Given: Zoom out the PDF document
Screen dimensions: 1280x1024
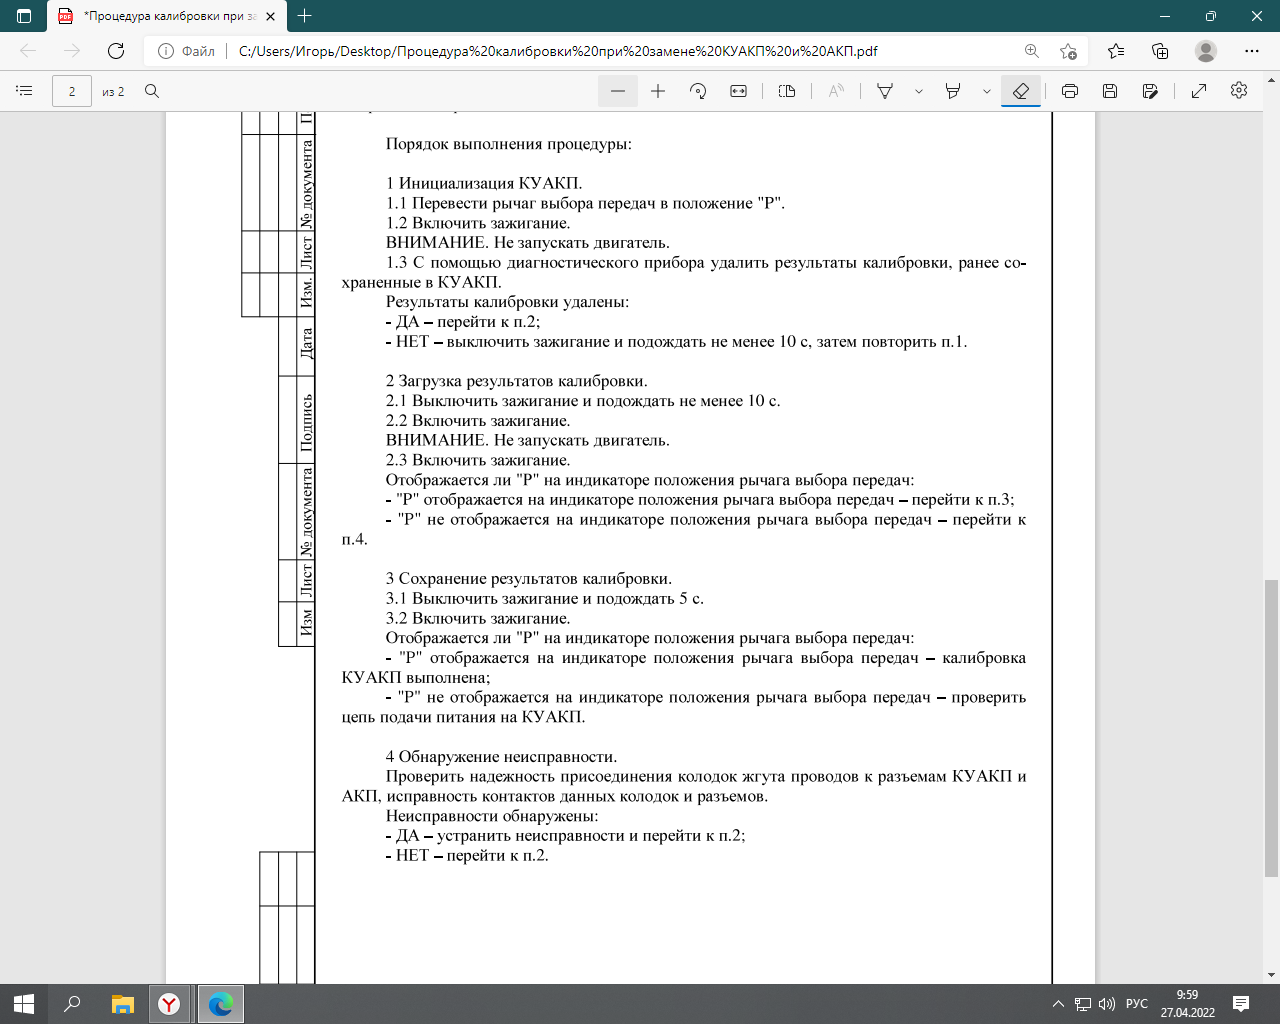Looking at the screenshot, I should (x=618, y=91).
